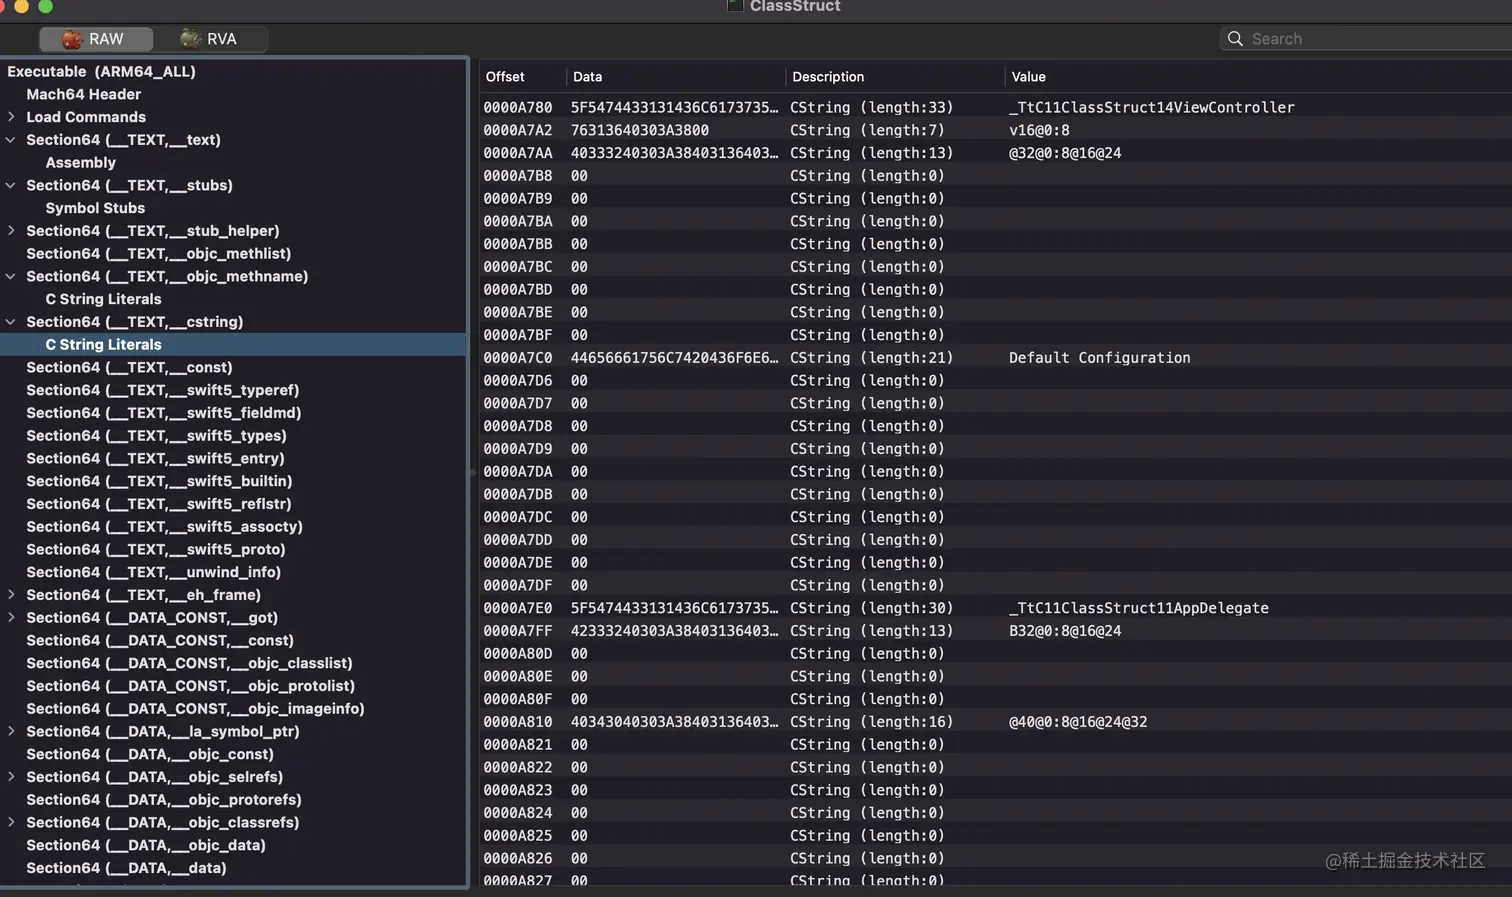Select the v16@0:8 value cell
Screen dimensions: 1512x897
1039,130
